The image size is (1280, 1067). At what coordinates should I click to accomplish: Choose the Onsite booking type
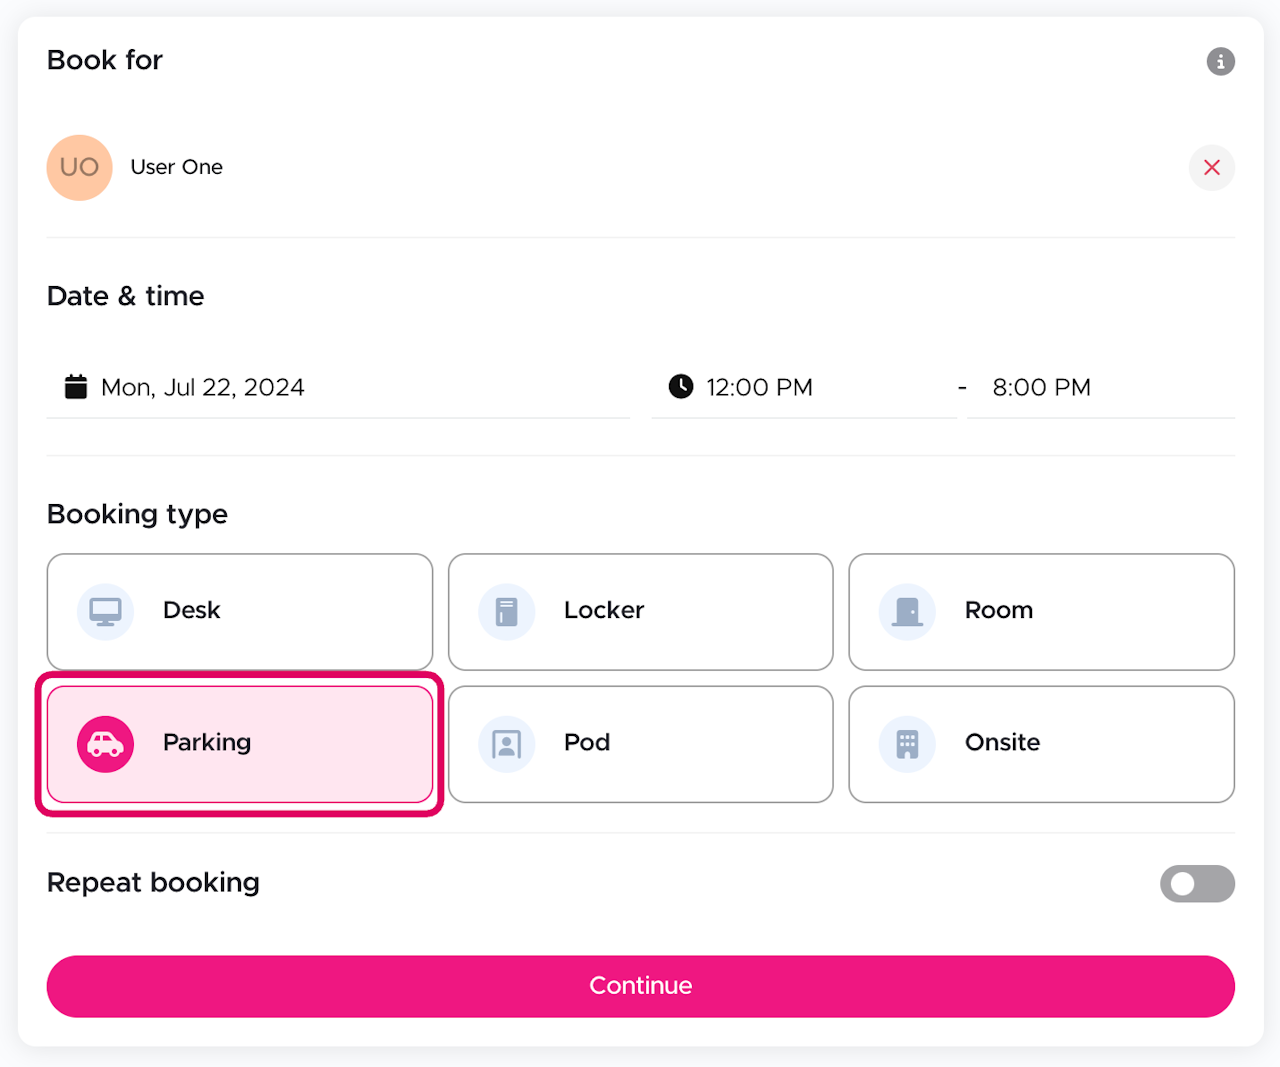1041,744
